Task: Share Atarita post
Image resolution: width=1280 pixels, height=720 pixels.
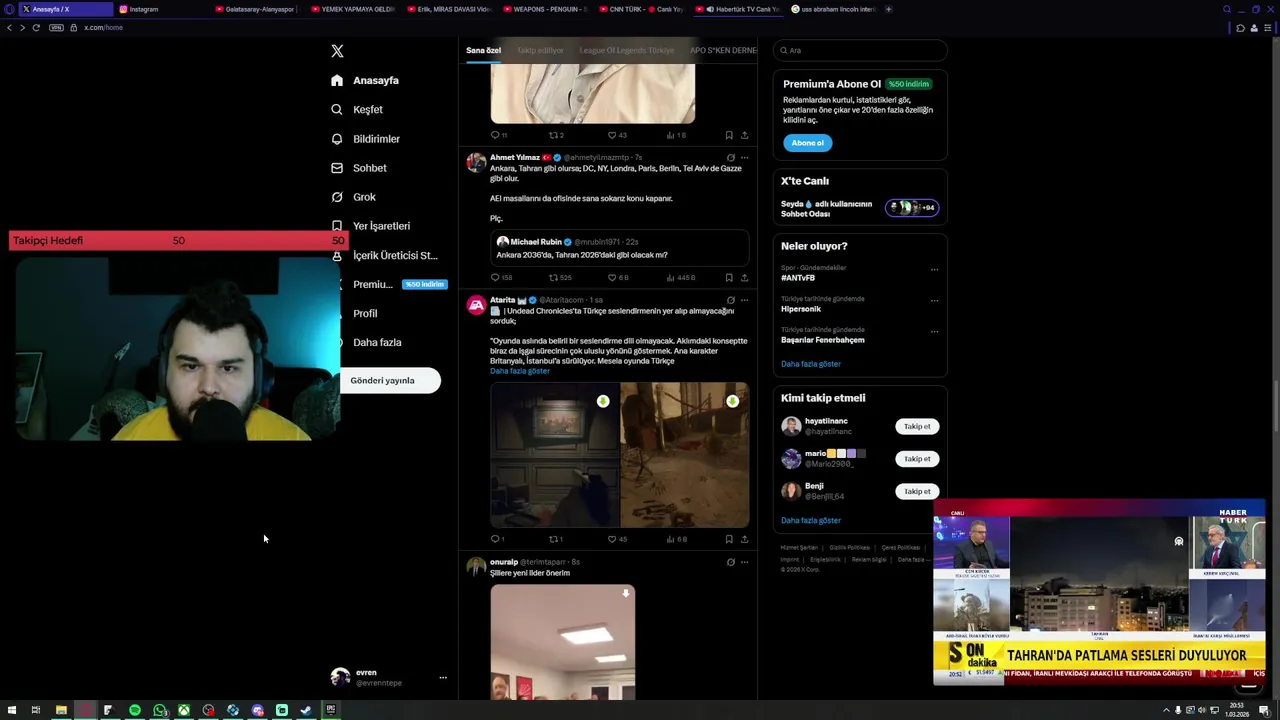Action: click(x=744, y=539)
